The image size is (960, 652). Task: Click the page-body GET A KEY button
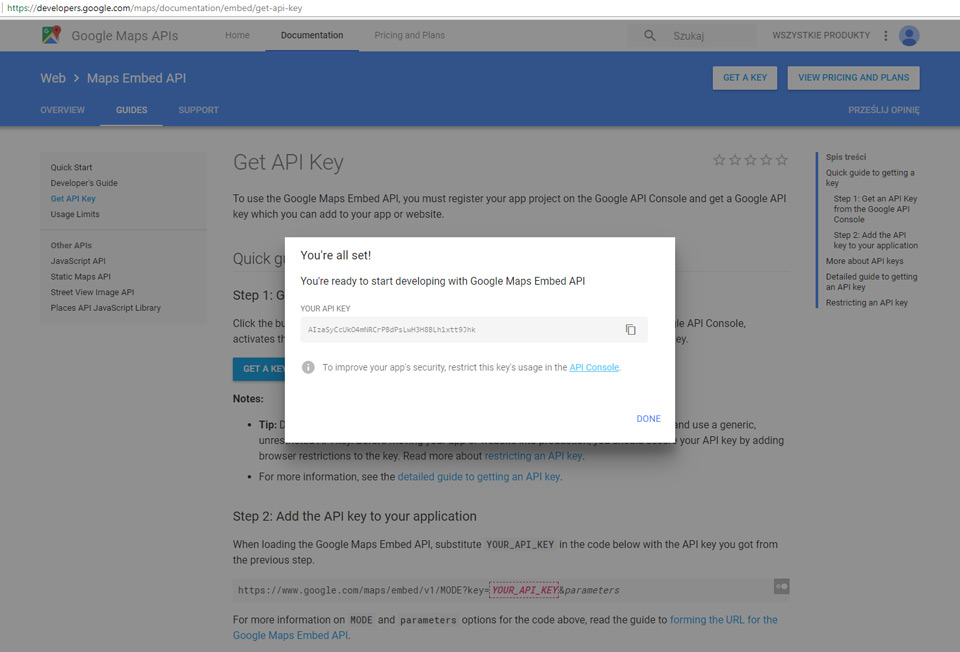[x=259, y=369]
